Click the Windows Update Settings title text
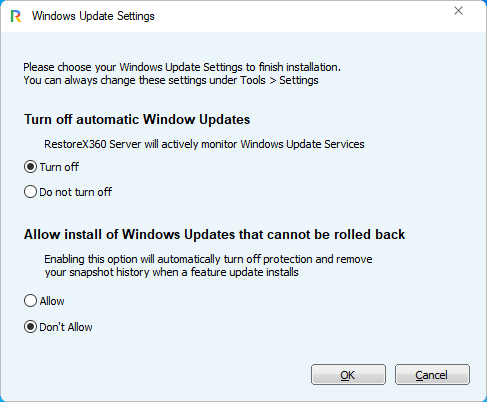 (93, 16)
